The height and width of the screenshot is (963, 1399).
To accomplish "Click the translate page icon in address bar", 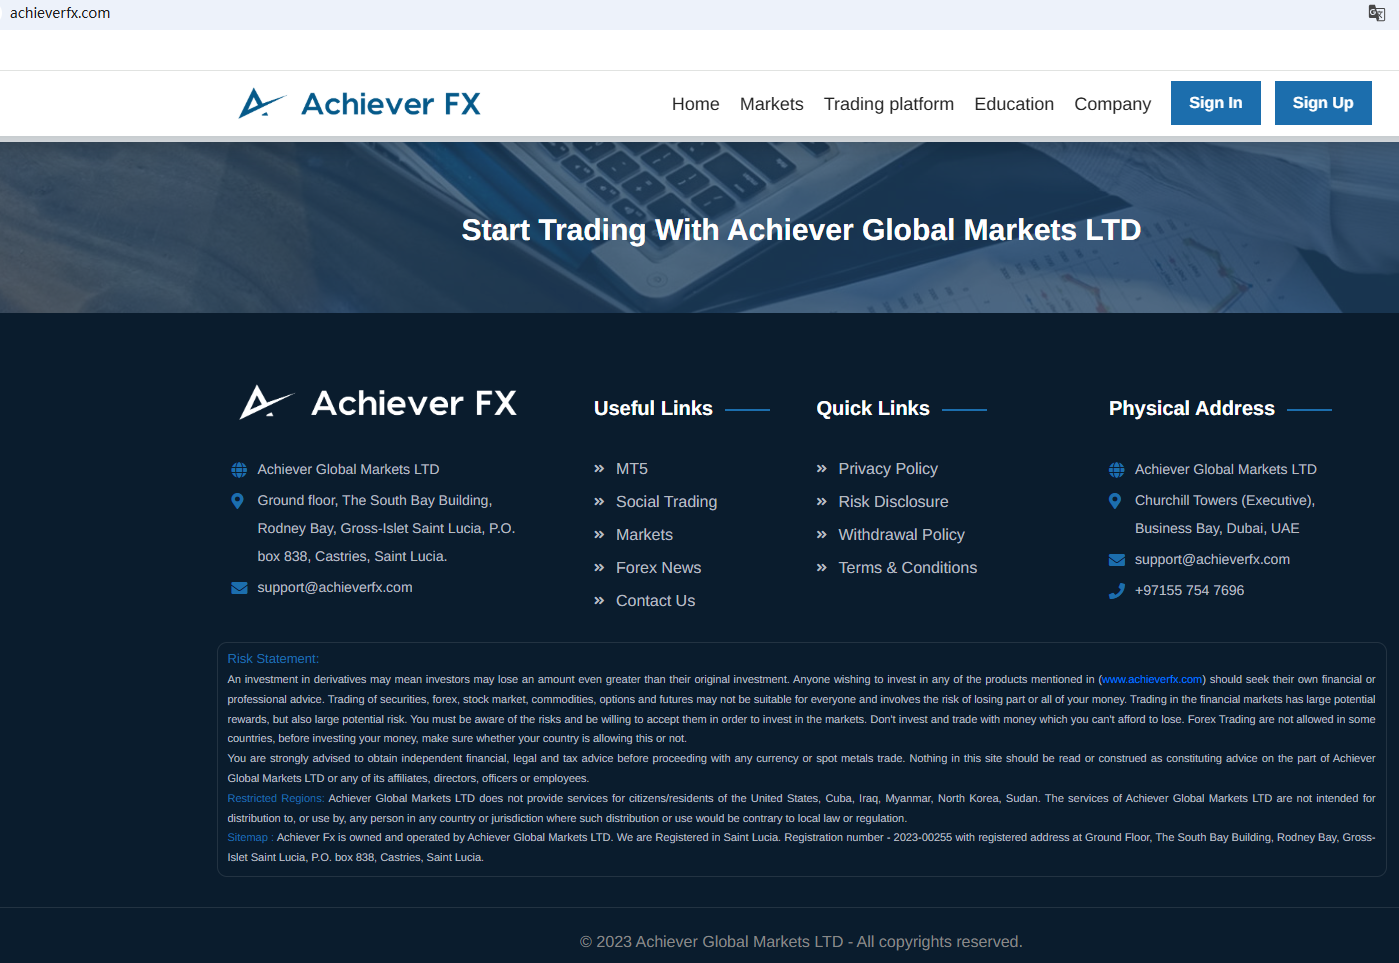I will [1377, 13].
